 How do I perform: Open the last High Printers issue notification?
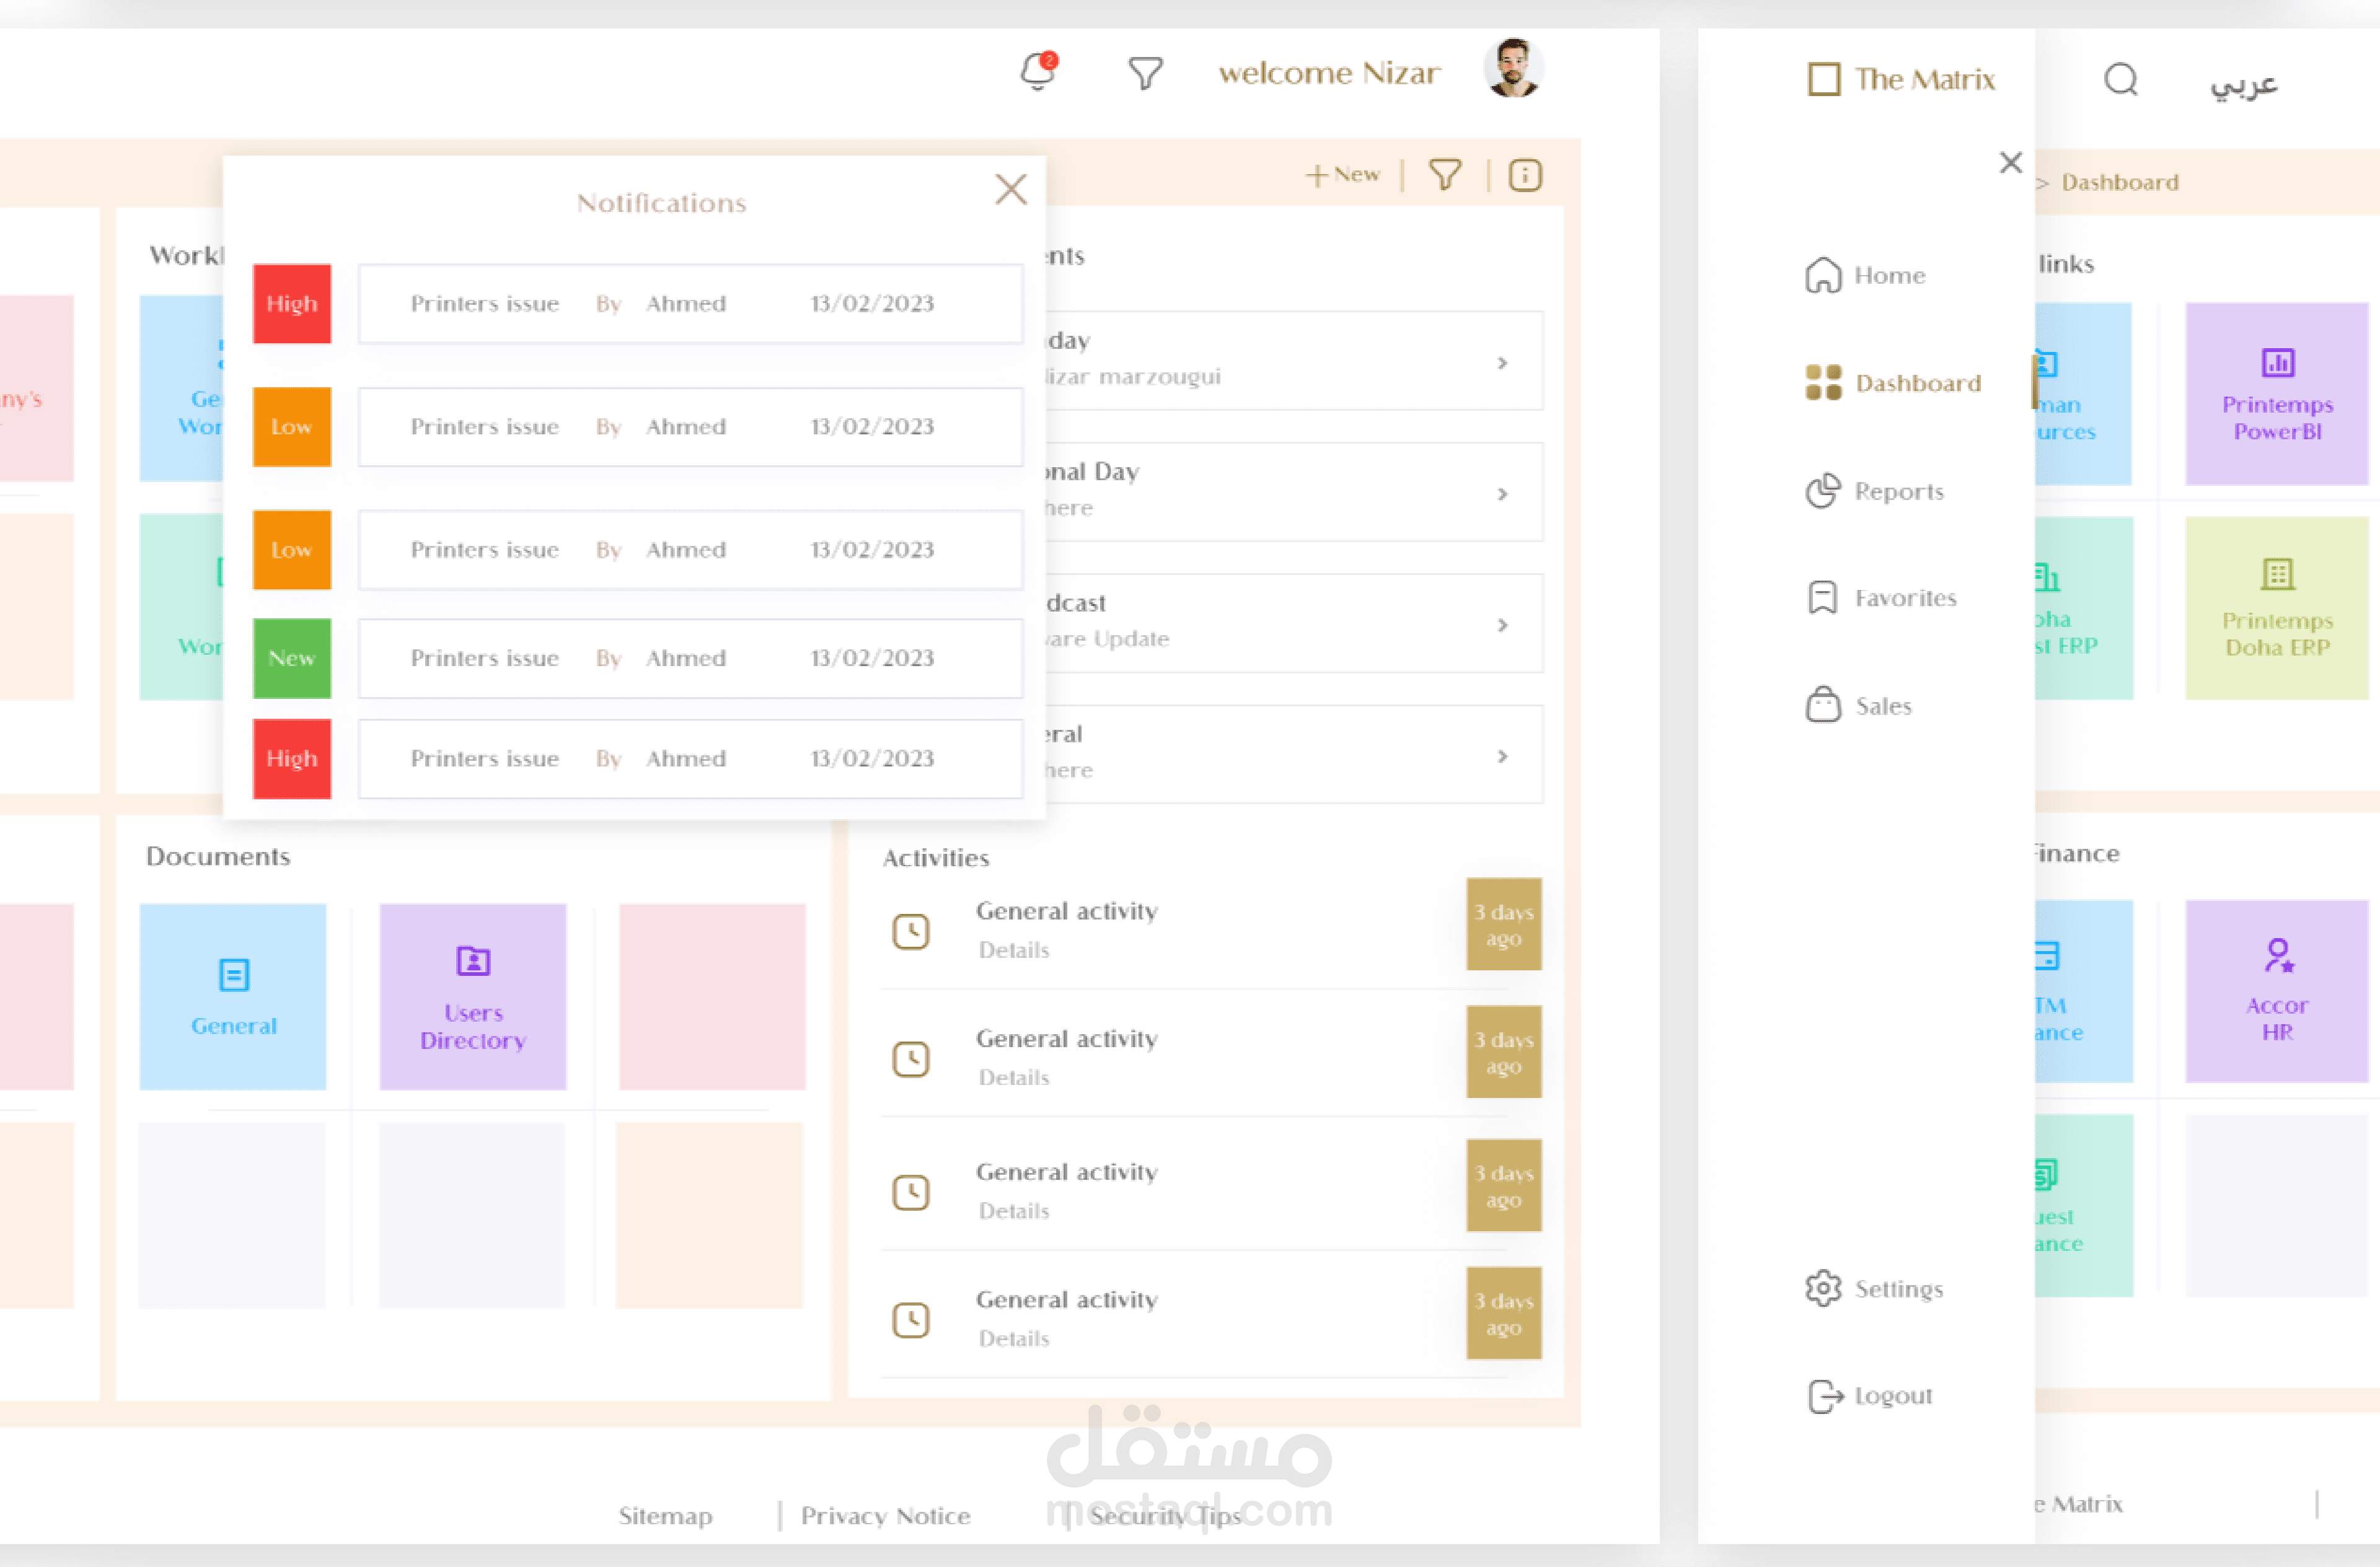tap(691, 759)
